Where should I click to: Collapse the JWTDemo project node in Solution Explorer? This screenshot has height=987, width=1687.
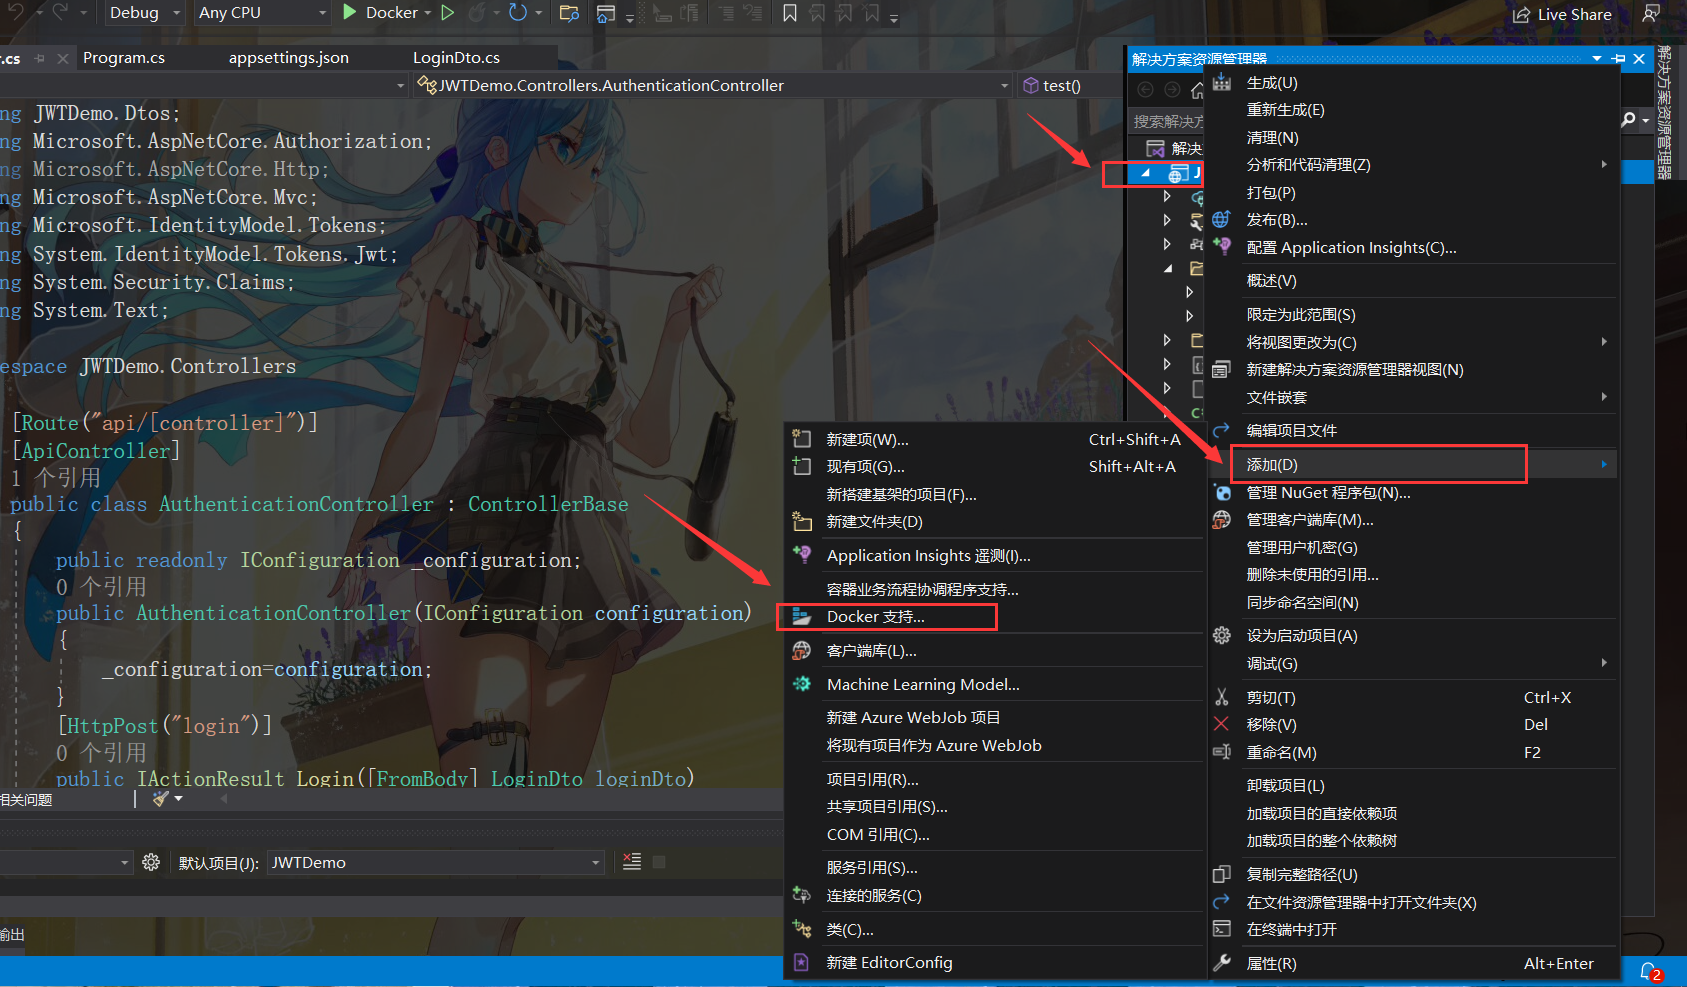click(1146, 173)
